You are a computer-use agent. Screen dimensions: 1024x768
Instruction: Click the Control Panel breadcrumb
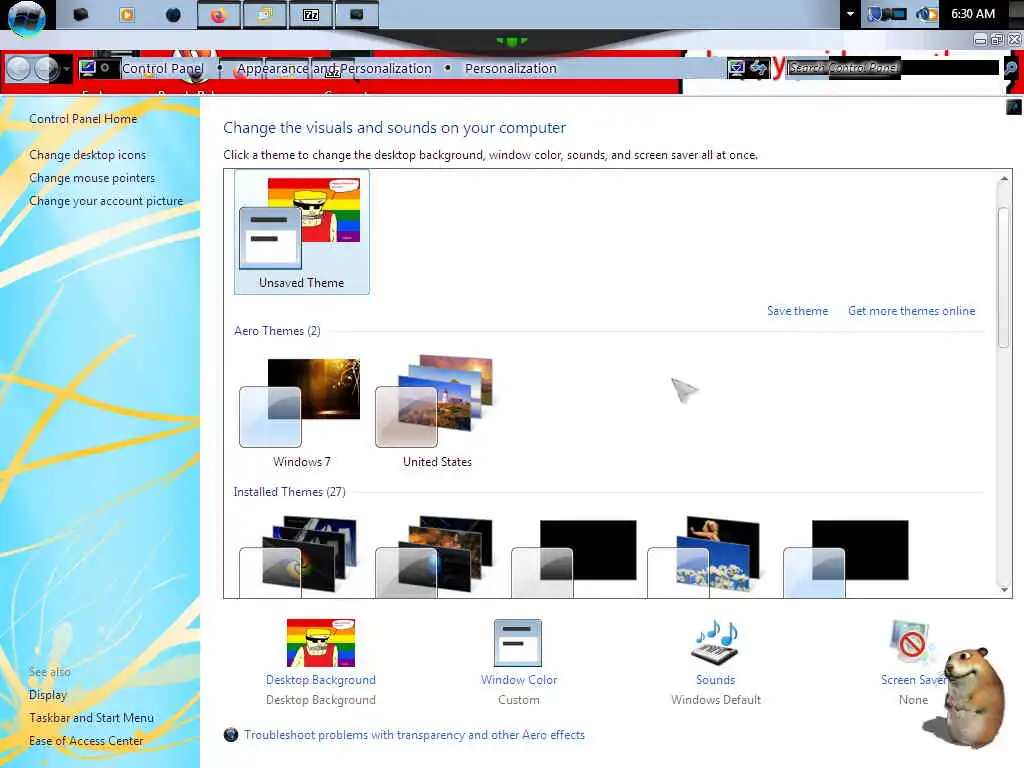(163, 69)
